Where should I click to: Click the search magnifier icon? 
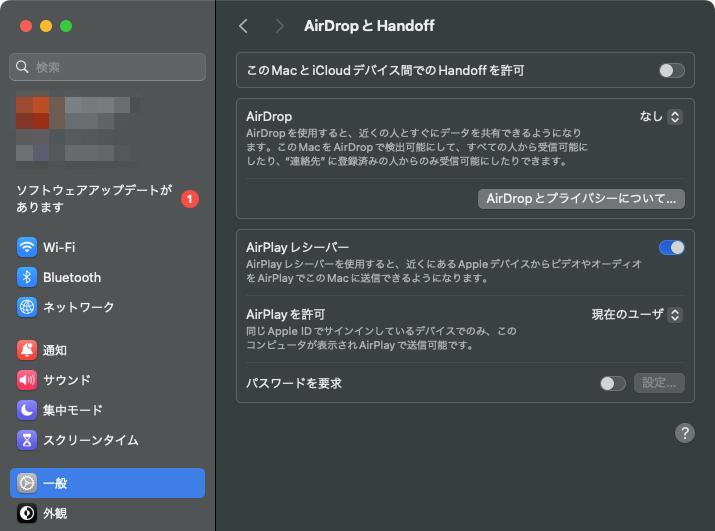coord(22,67)
